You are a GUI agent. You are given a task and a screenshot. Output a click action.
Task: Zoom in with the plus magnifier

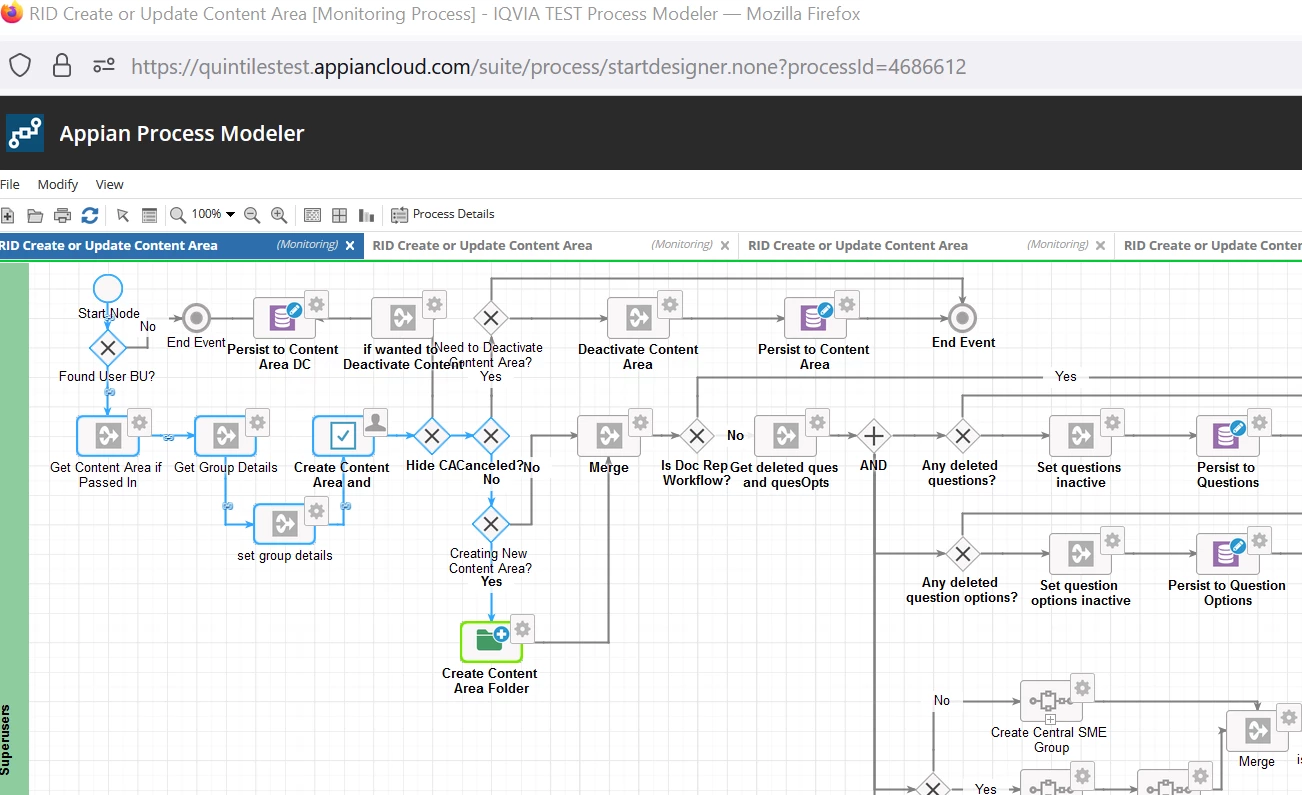(x=279, y=215)
